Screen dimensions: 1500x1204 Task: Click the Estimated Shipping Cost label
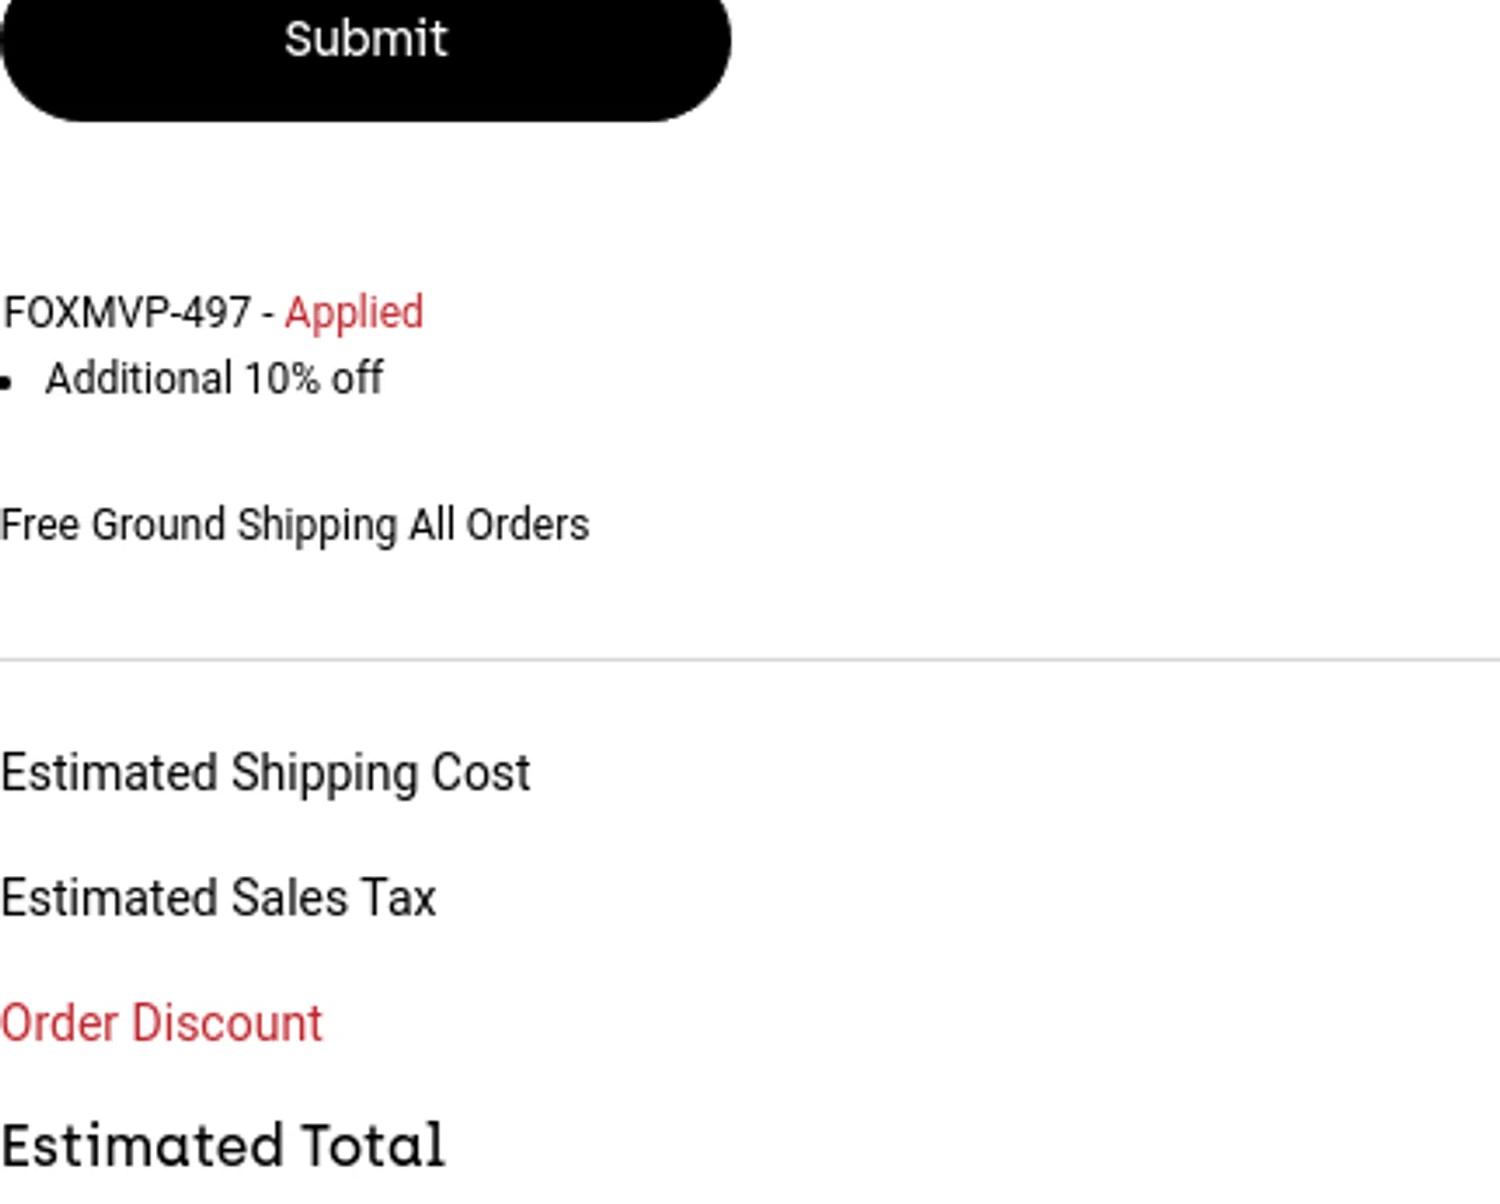[x=265, y=773]
